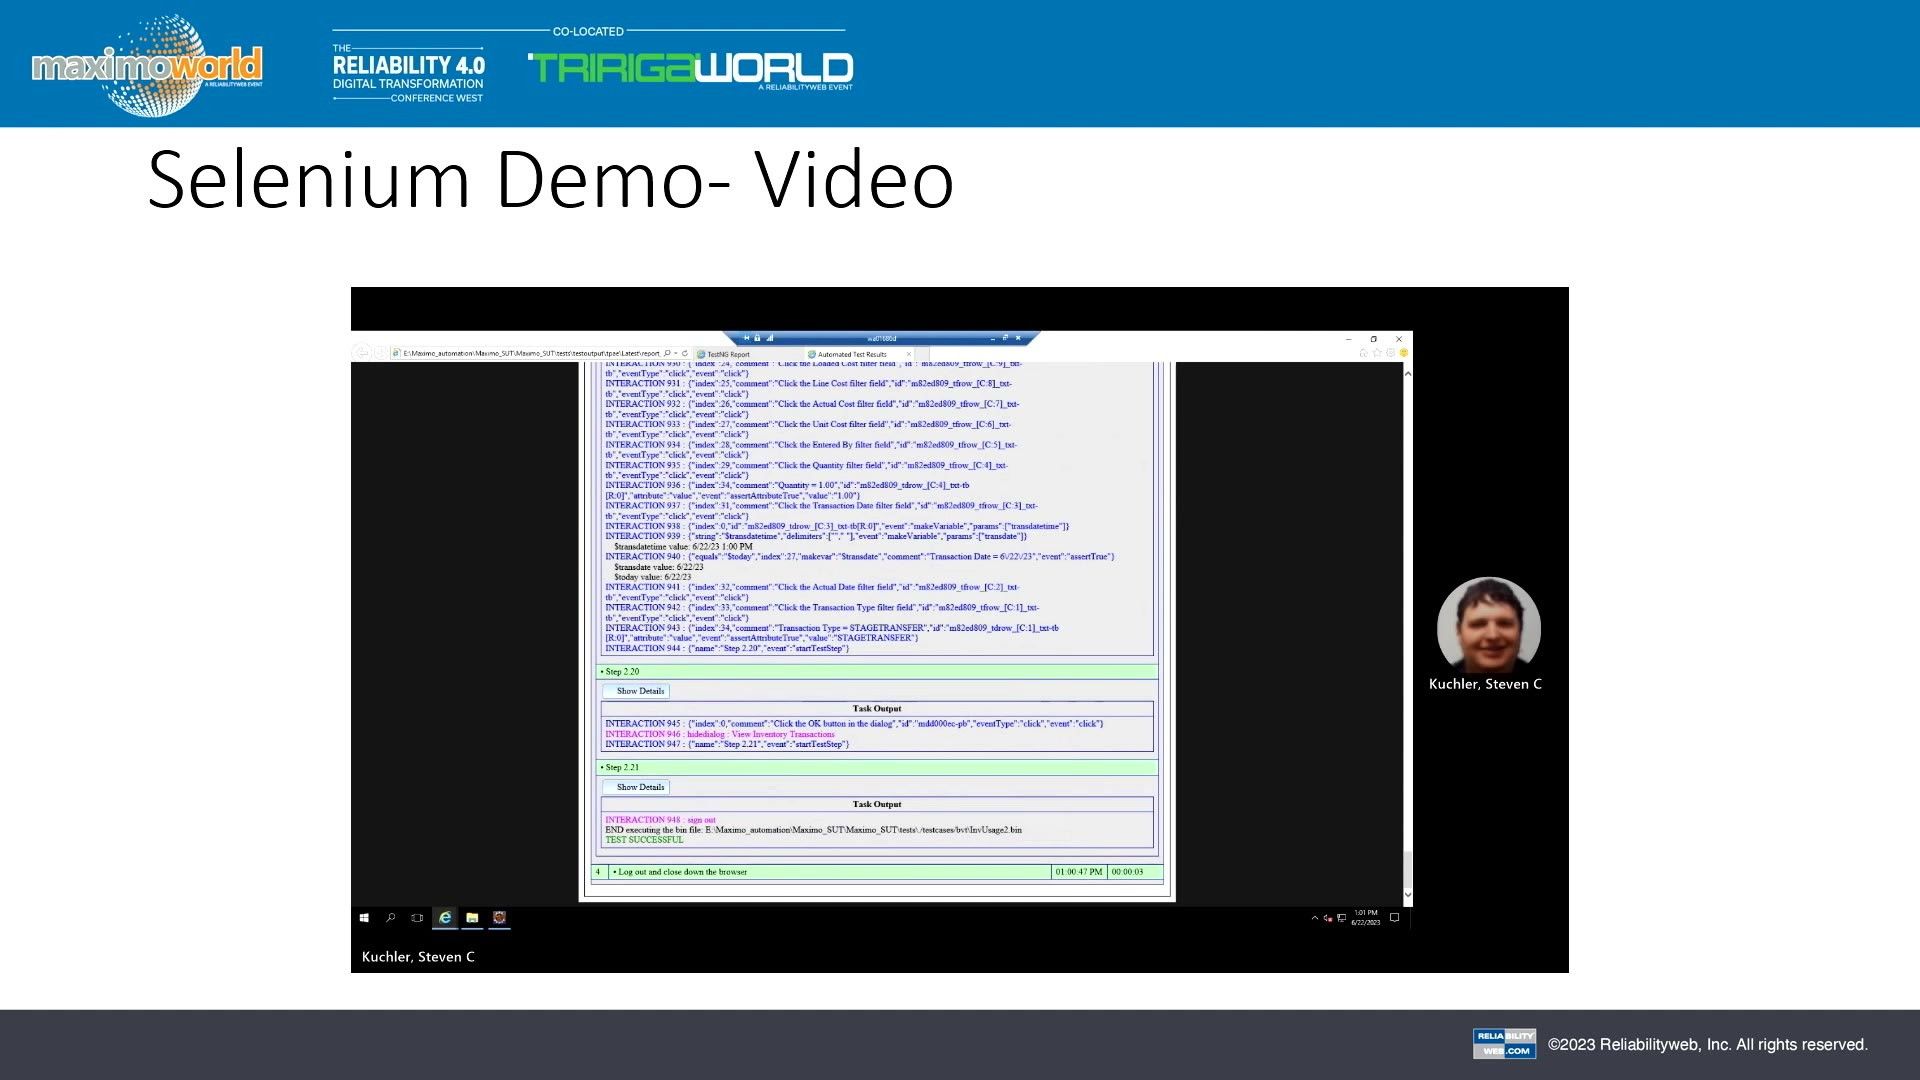Screen dimensions: 1920x1080
Task: Open the Action Center notifications icon
Action: click(1395, 918)
